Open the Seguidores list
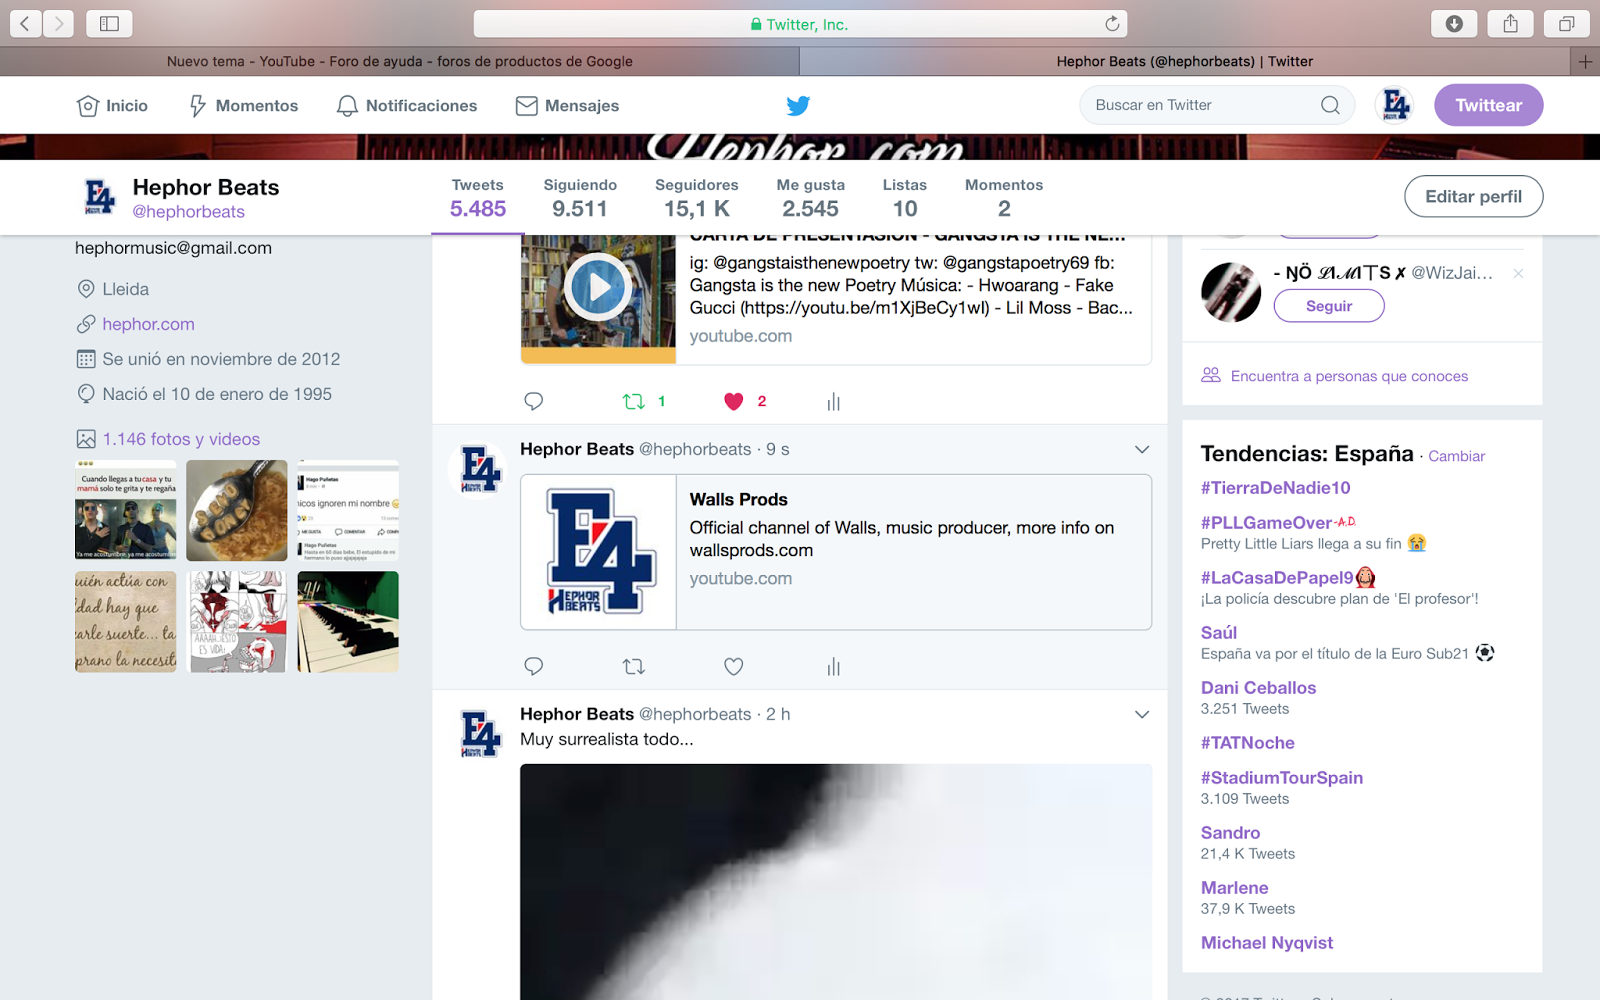 click(x=697, y=198)
